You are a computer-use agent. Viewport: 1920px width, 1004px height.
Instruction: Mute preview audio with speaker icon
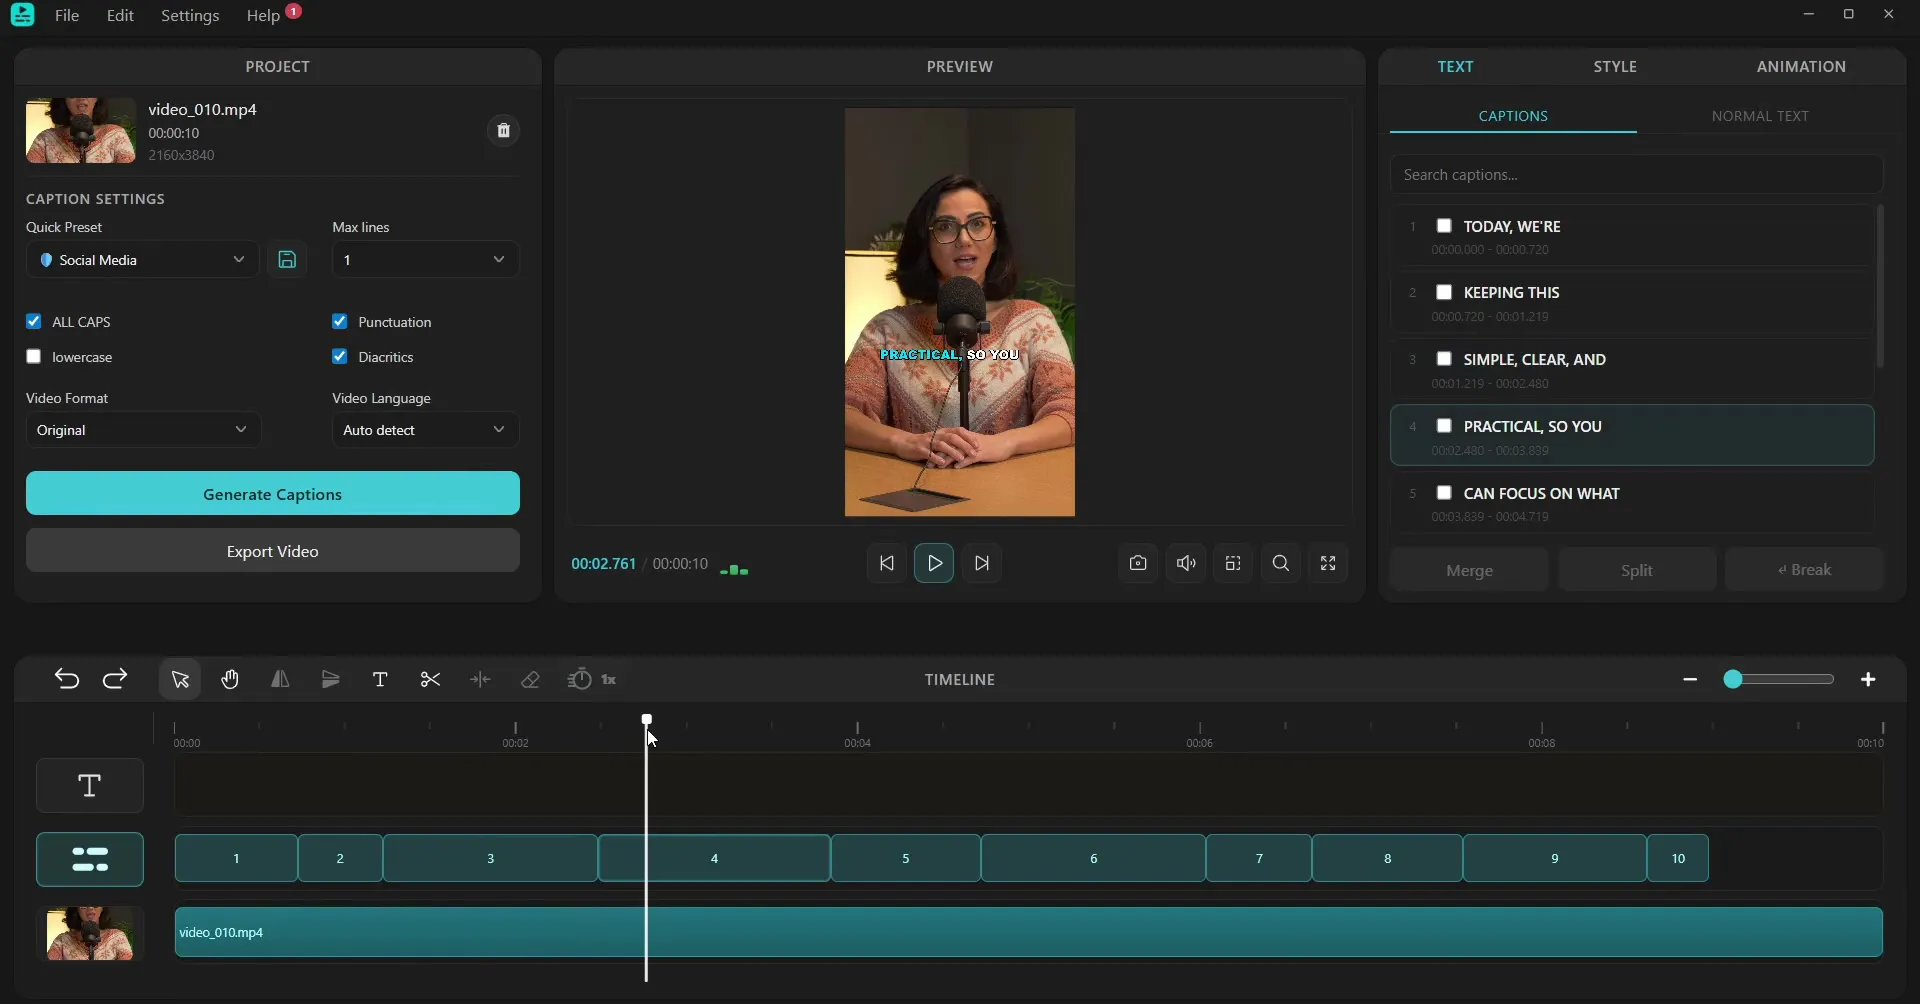pos(1186,564)
